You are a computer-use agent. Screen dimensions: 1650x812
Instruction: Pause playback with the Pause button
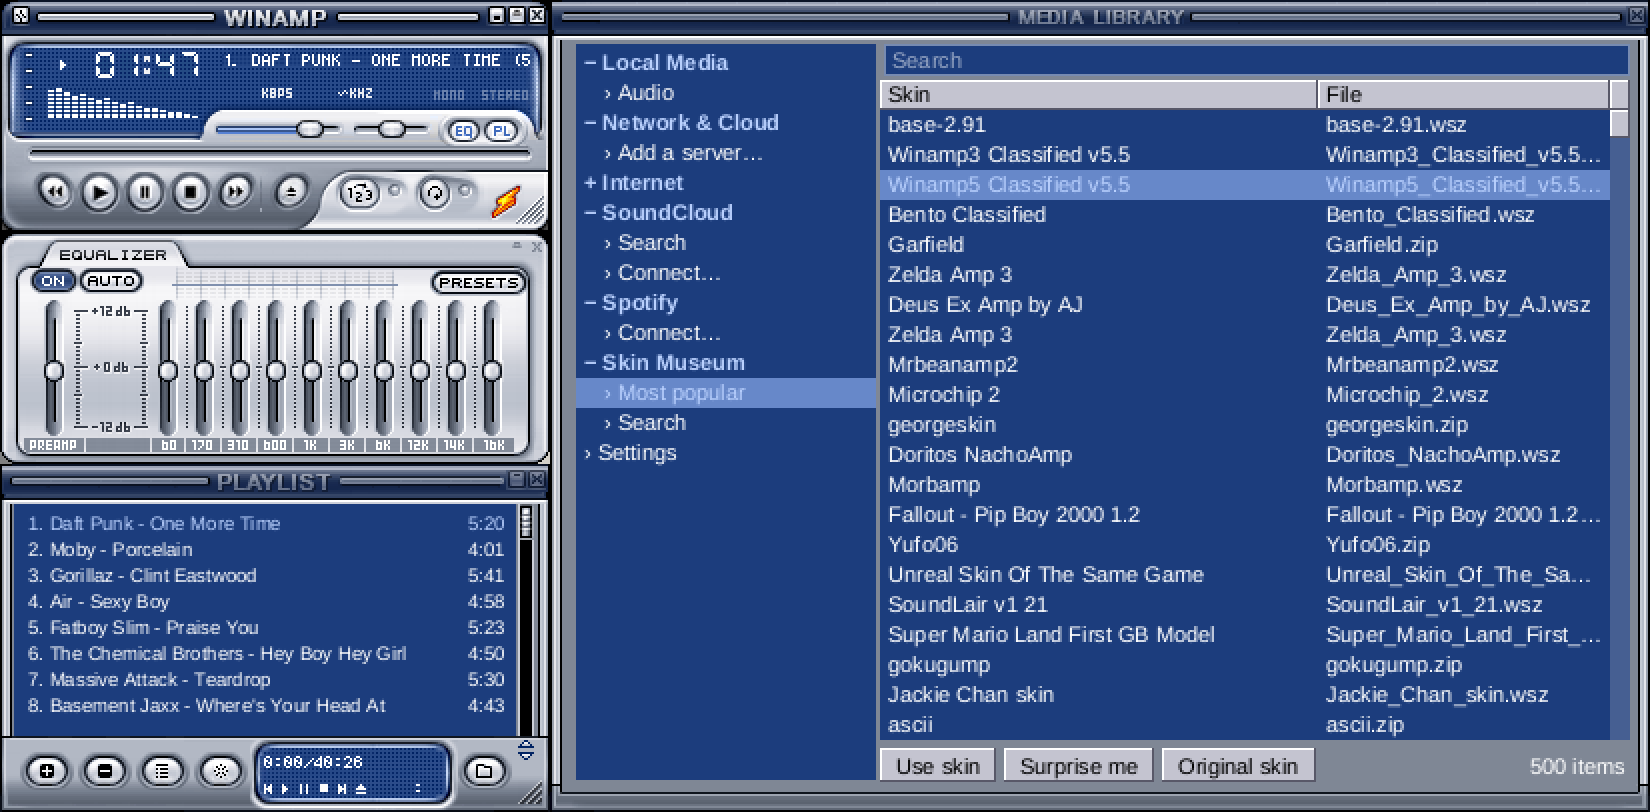click(145, 192)
